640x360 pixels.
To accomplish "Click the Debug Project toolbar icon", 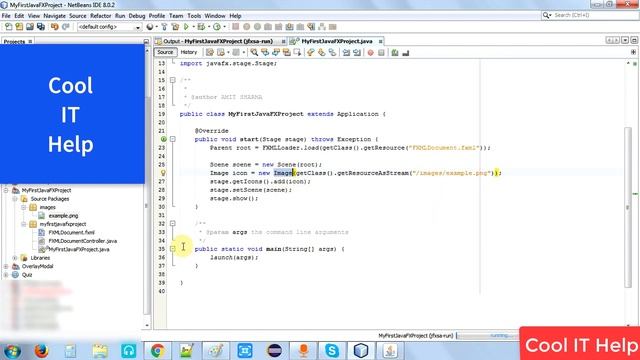I will click(201, 27).
